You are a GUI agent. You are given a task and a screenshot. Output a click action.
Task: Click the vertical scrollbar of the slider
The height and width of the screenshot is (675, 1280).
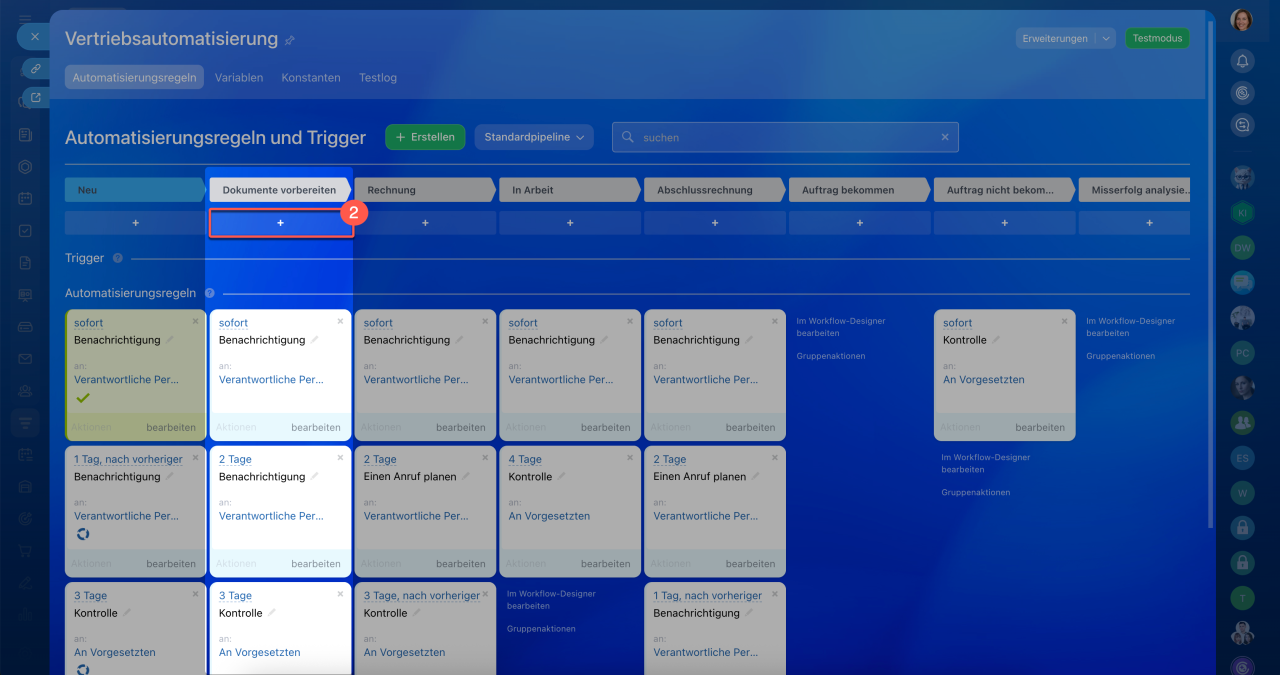(1211, 275)
